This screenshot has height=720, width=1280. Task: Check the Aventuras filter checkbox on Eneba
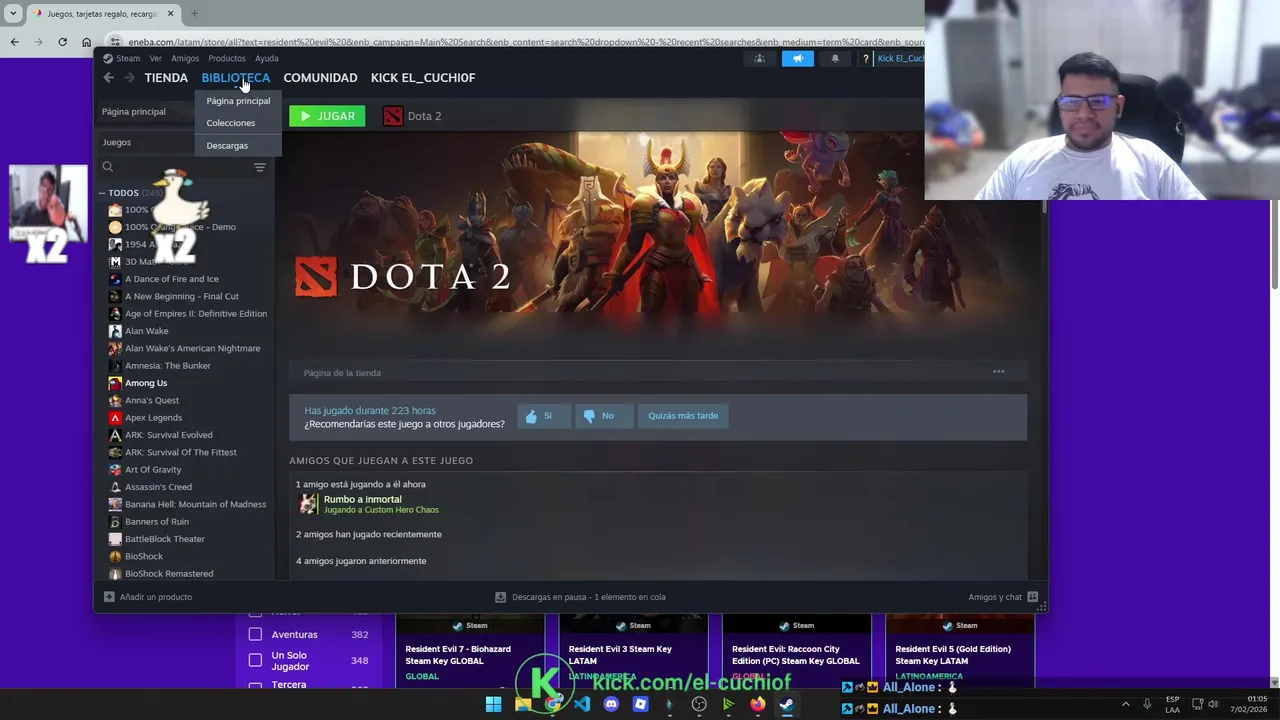[x=255, y=634]
